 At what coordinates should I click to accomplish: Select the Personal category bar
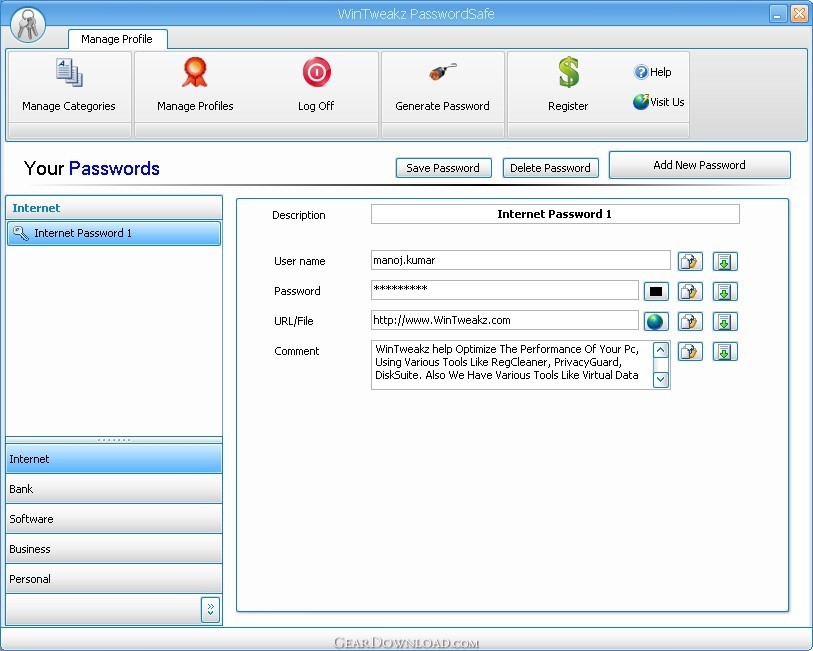click(114, 579)
